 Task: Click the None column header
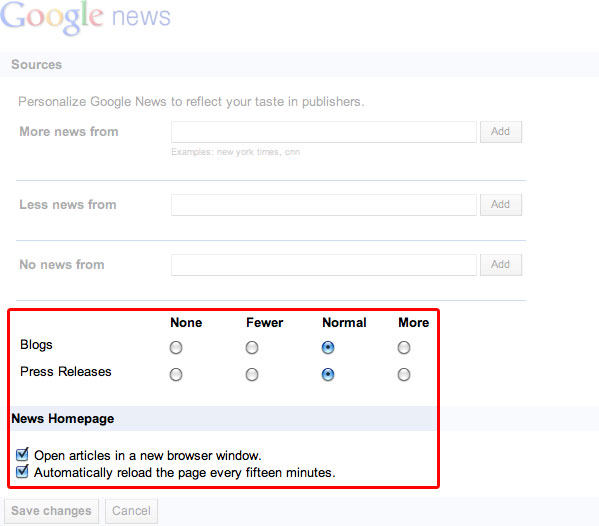tap(186, 322)
